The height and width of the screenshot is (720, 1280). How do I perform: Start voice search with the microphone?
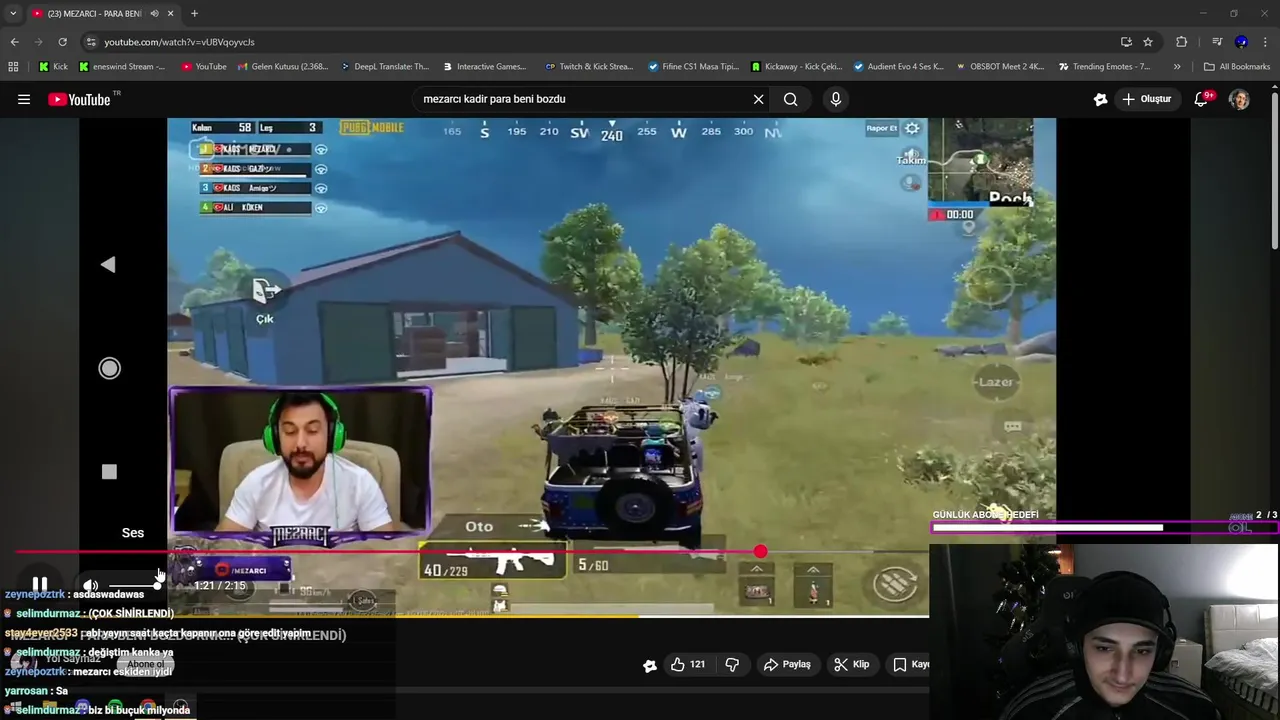click(x=836, y=99)
